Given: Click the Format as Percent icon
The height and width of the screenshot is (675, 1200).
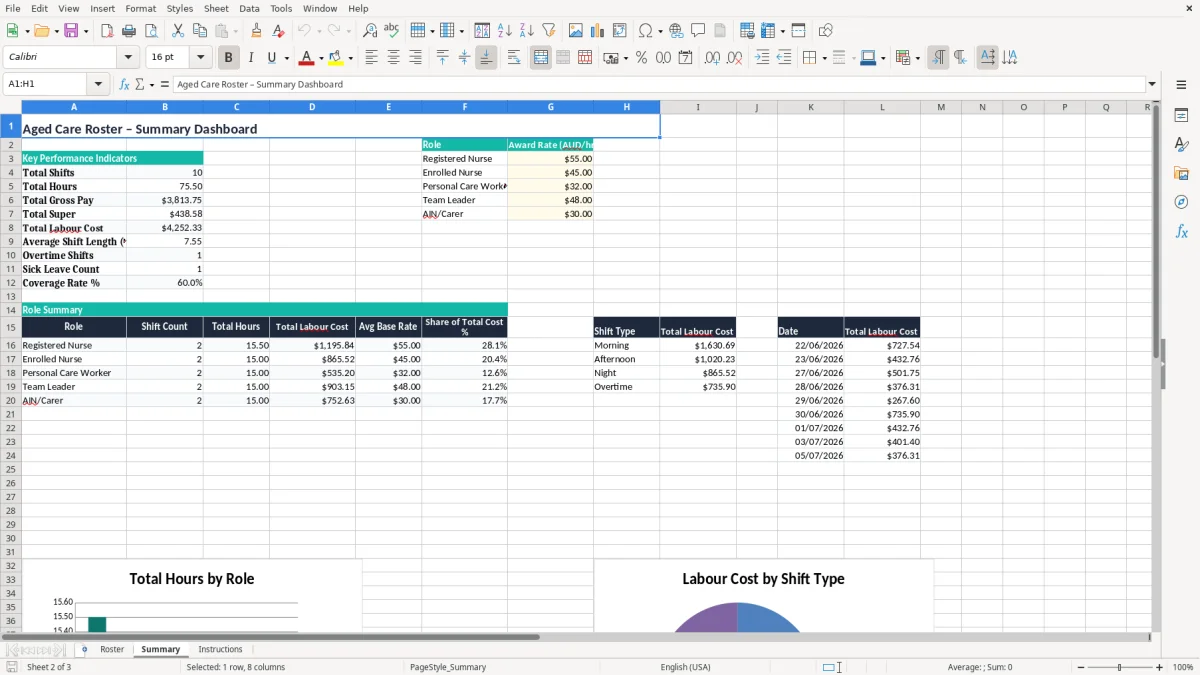Looking at the screenshot, I should coord(641,58).
